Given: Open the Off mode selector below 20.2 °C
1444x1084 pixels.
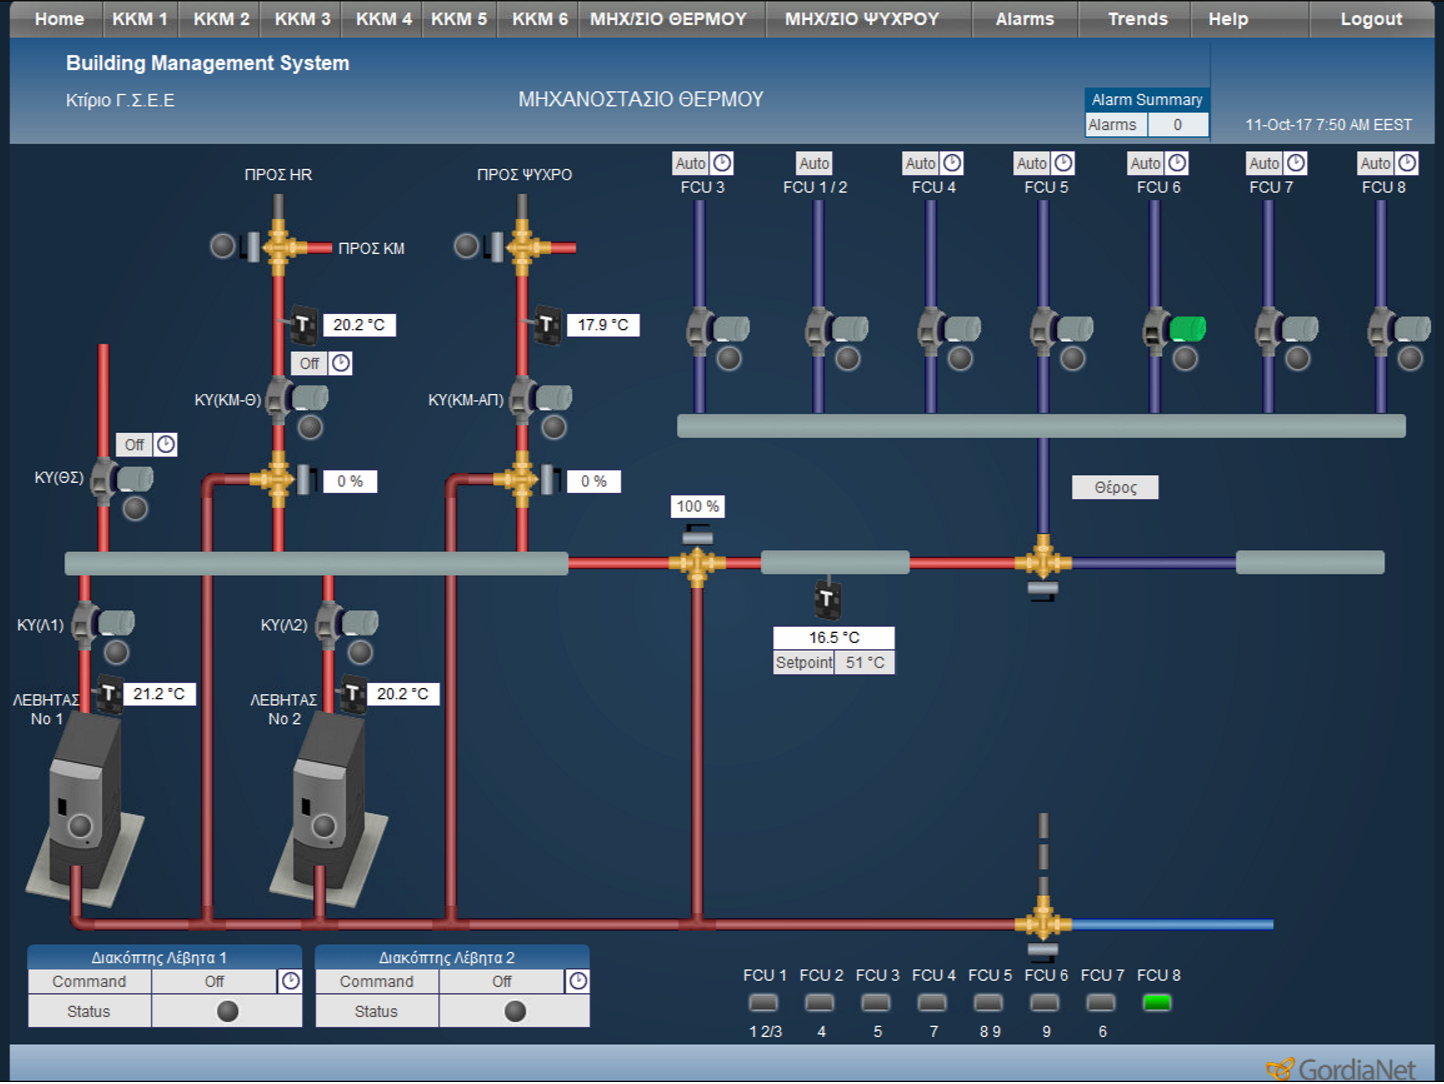Looking at the screenshot, I should click(308, 363).
